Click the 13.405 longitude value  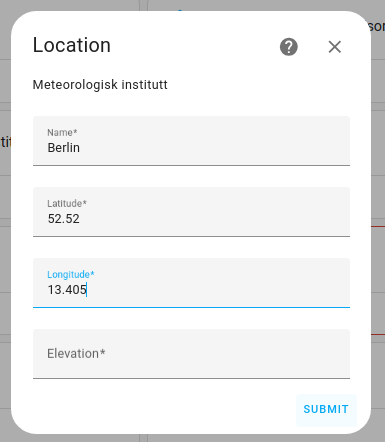tap(67, 290)
